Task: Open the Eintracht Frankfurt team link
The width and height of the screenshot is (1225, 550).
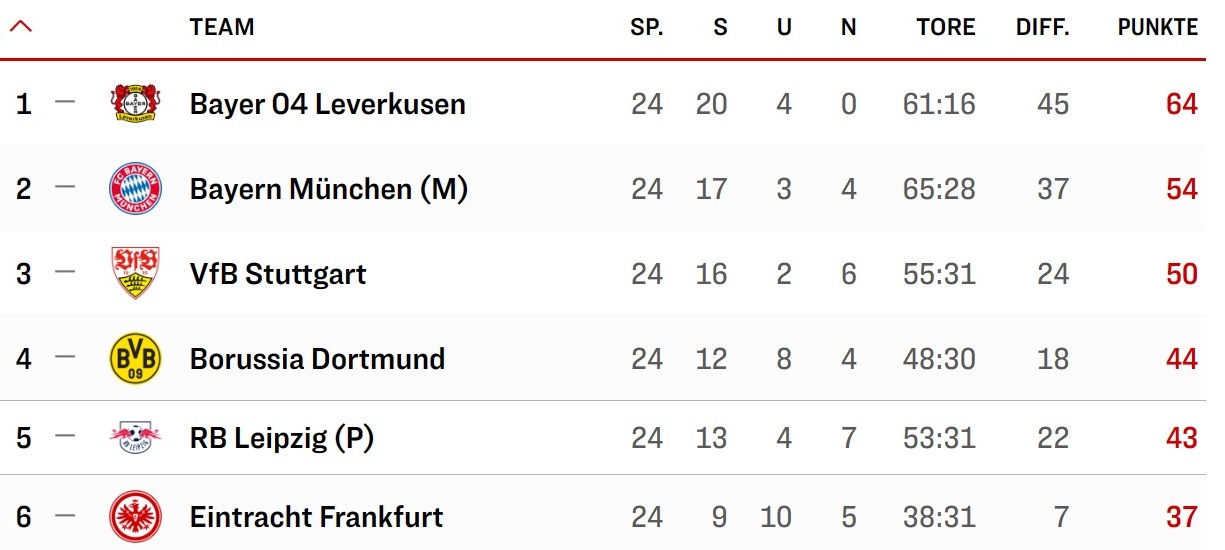Action: coord(316,517)
